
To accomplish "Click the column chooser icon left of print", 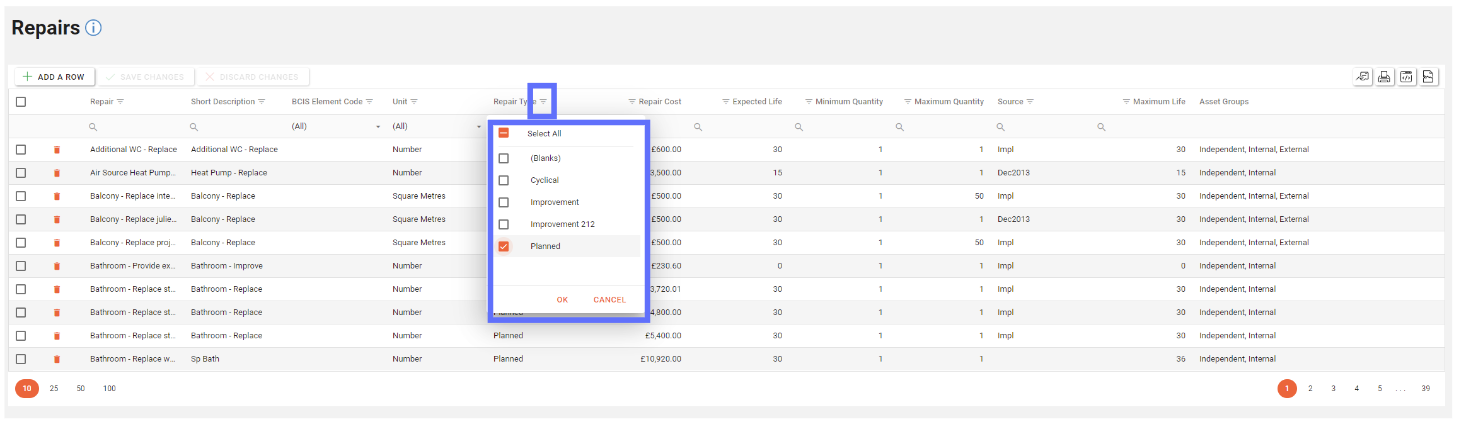I will tap(1362, 77).
